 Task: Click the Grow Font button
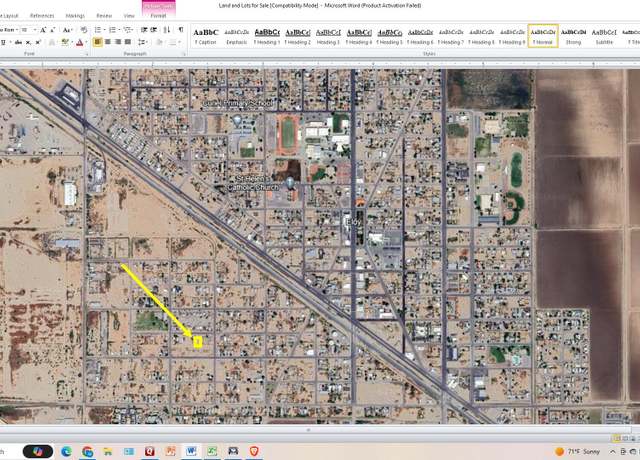(43, 30)
